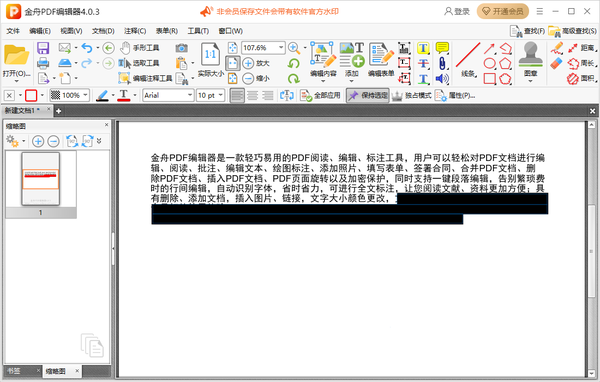Viewport: 600px width, 382px height.
Task: Click the yellow sticky note comment icon
Action: tap(442, 48)
